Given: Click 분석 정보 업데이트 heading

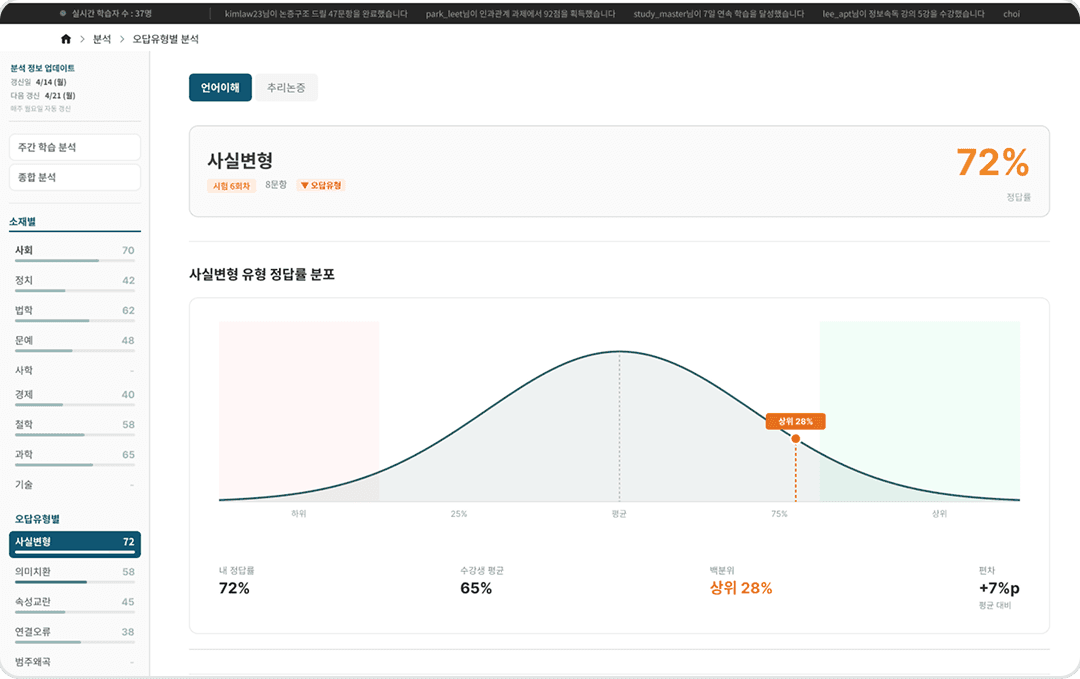Looking at the screenshot, I should pos(43,68).
